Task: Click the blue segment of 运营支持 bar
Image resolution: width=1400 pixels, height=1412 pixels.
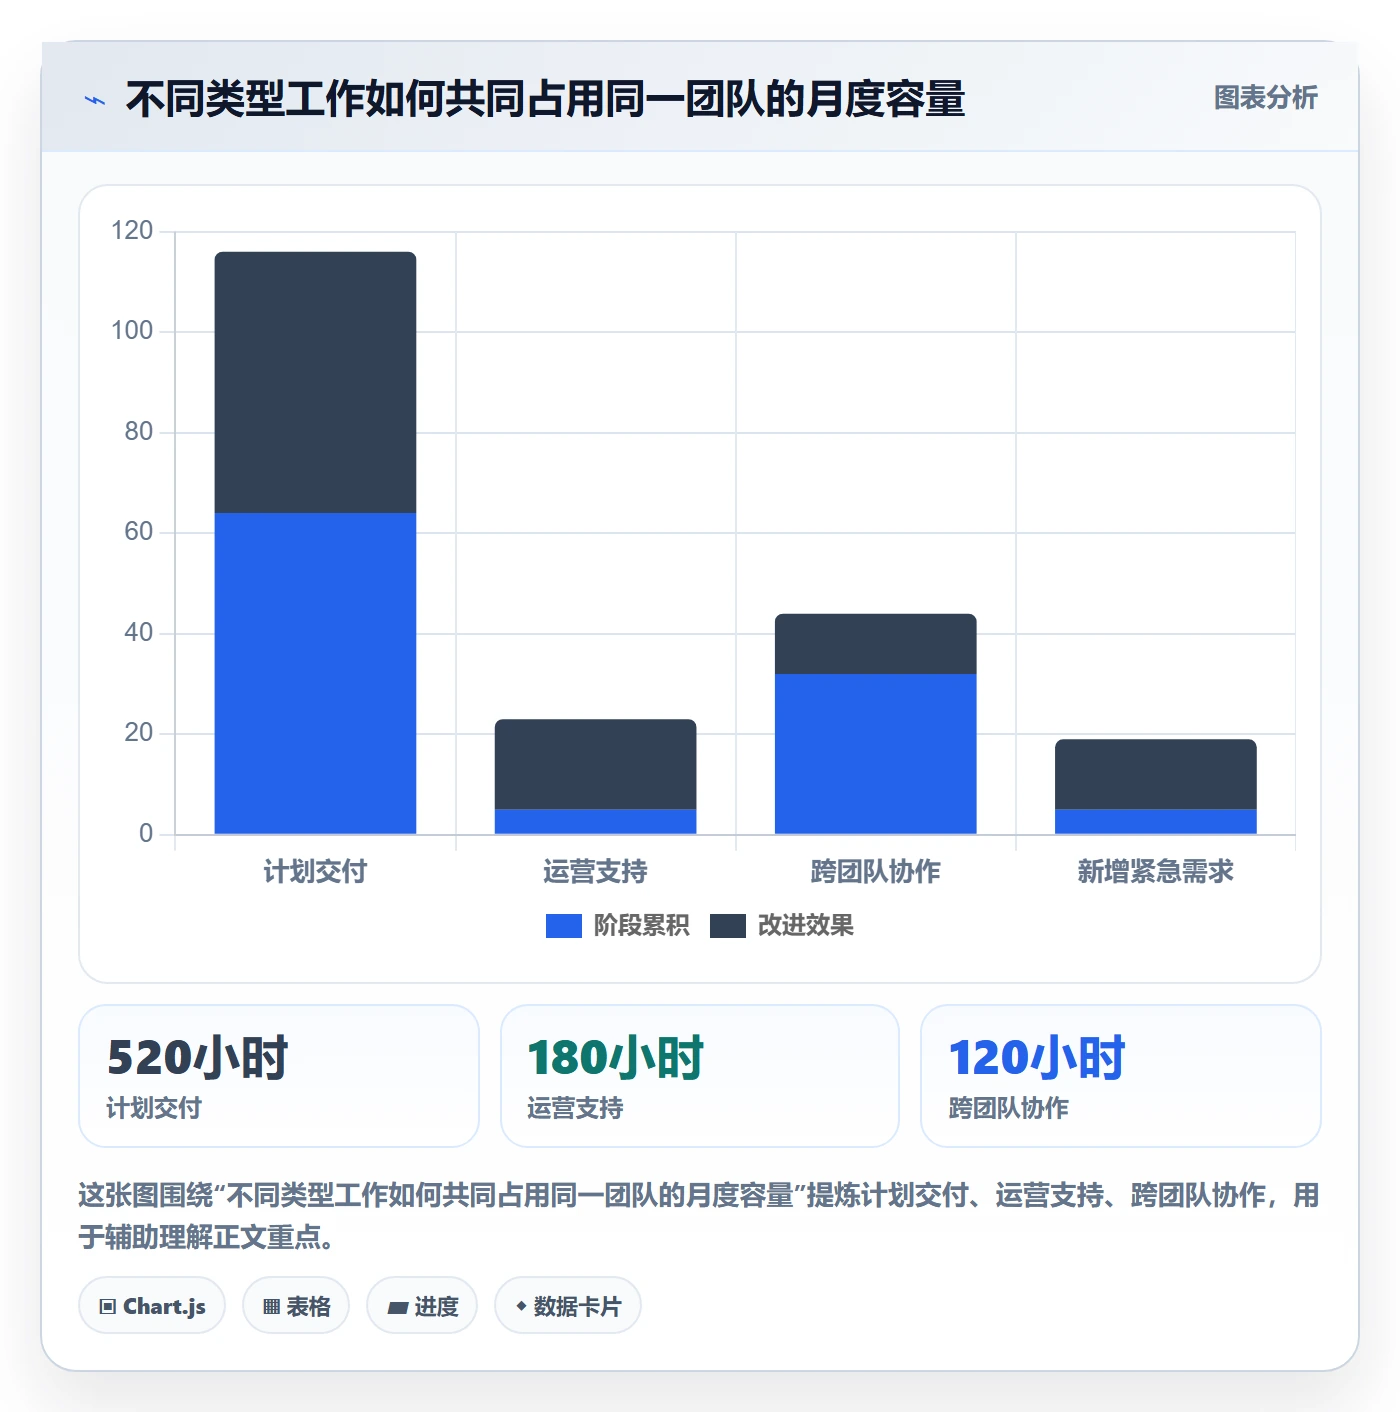Action: pyautogui.click(x=595, y=821)
